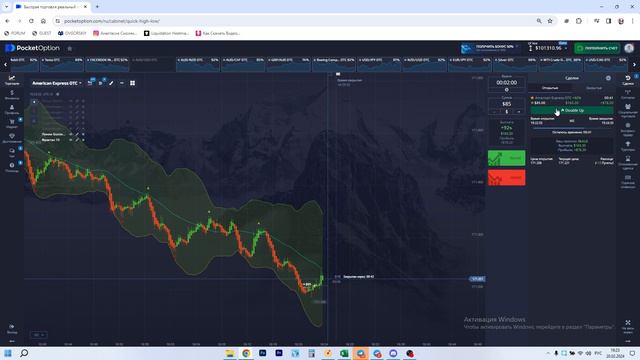Open Windows Start menu
This screenshot has width=640, height=360.
click(x=8, y=353)
